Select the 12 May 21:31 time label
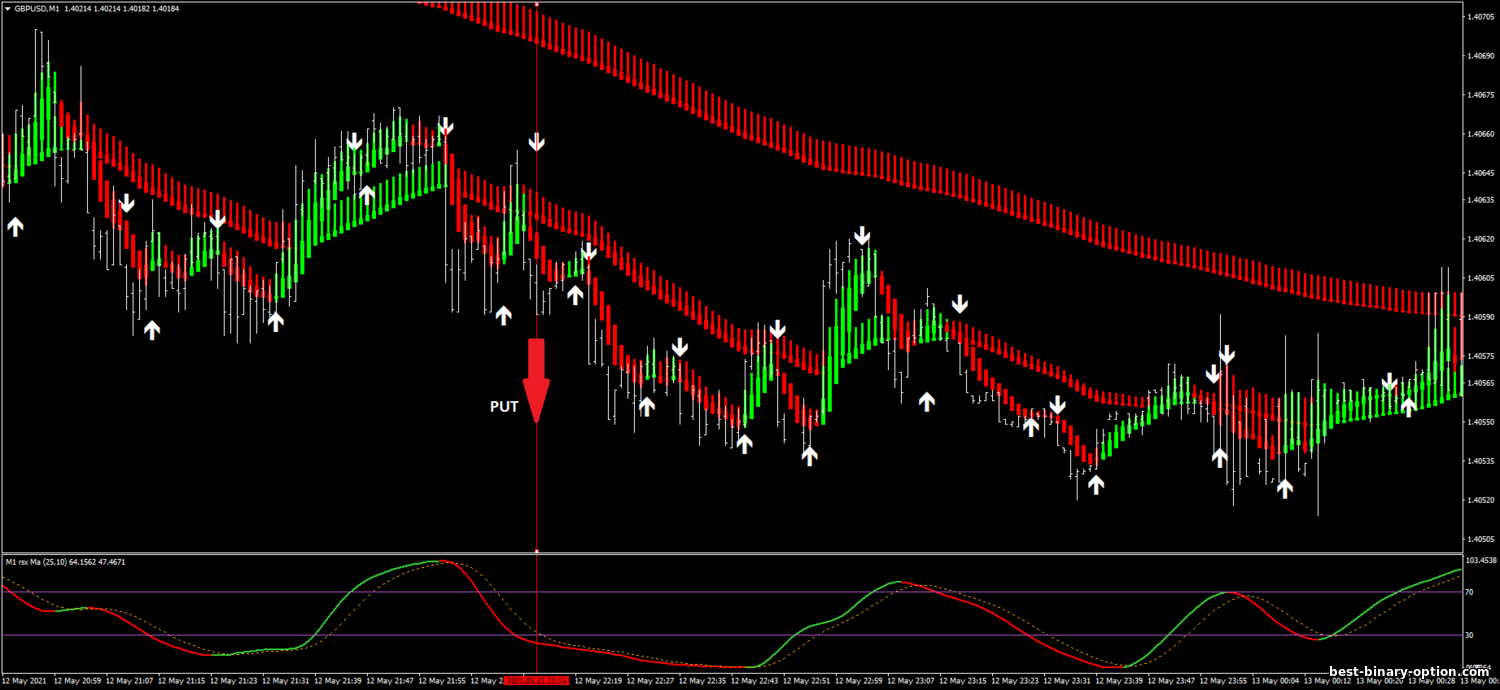Screen dimensions: 1500x690 click(x=287, y=681)
